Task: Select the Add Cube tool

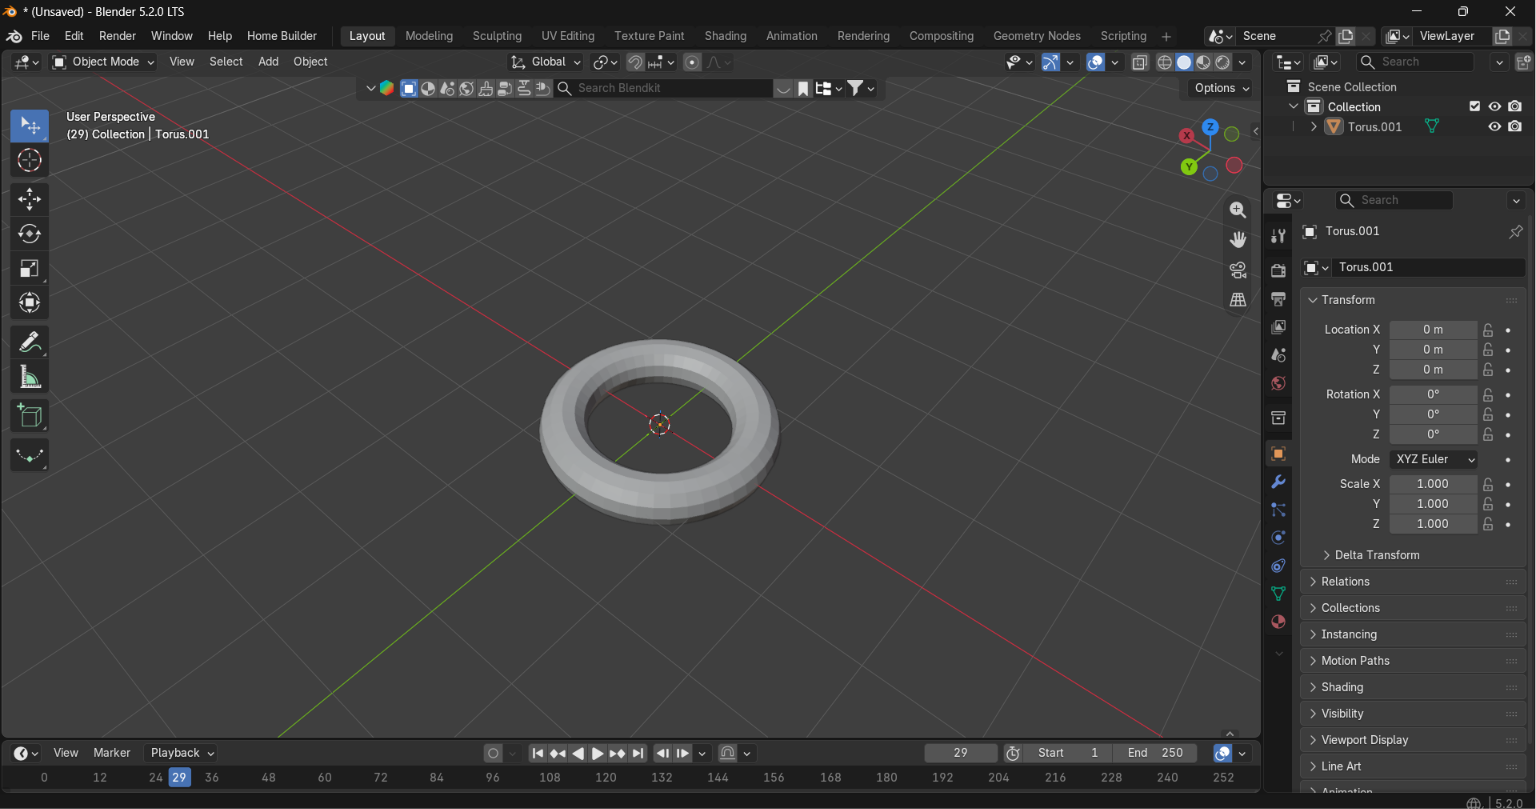Action: click(x=30, y=416)
